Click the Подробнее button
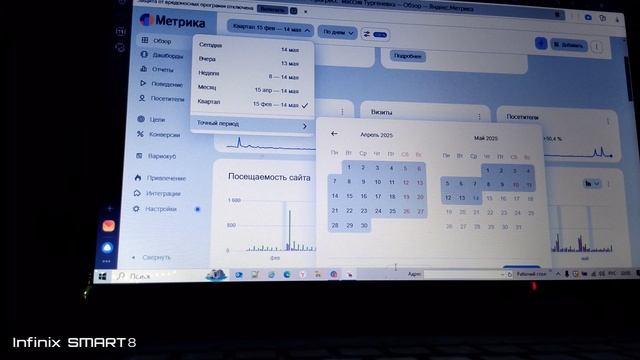 pos(408,56)
